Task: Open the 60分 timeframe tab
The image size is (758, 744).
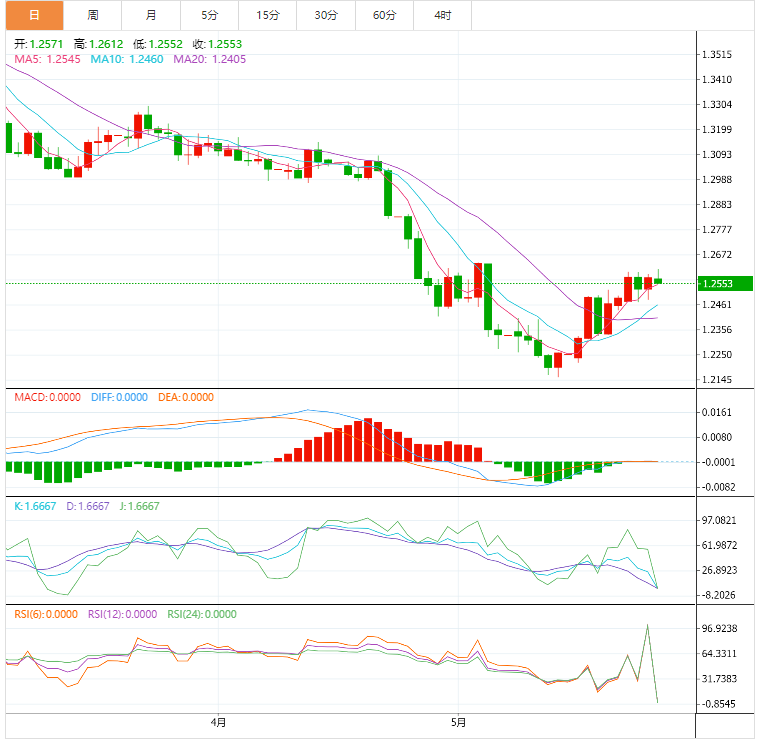Action: [384, 15]
